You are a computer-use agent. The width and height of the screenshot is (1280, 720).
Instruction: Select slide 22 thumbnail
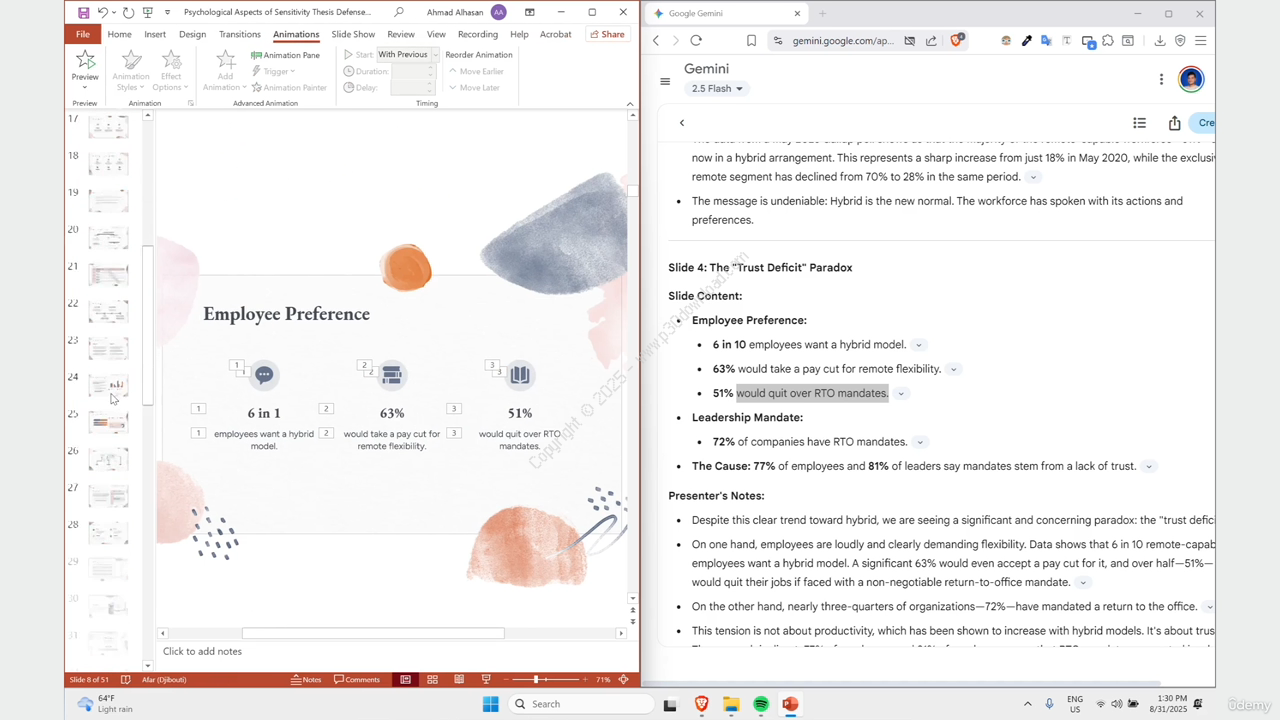108,311
